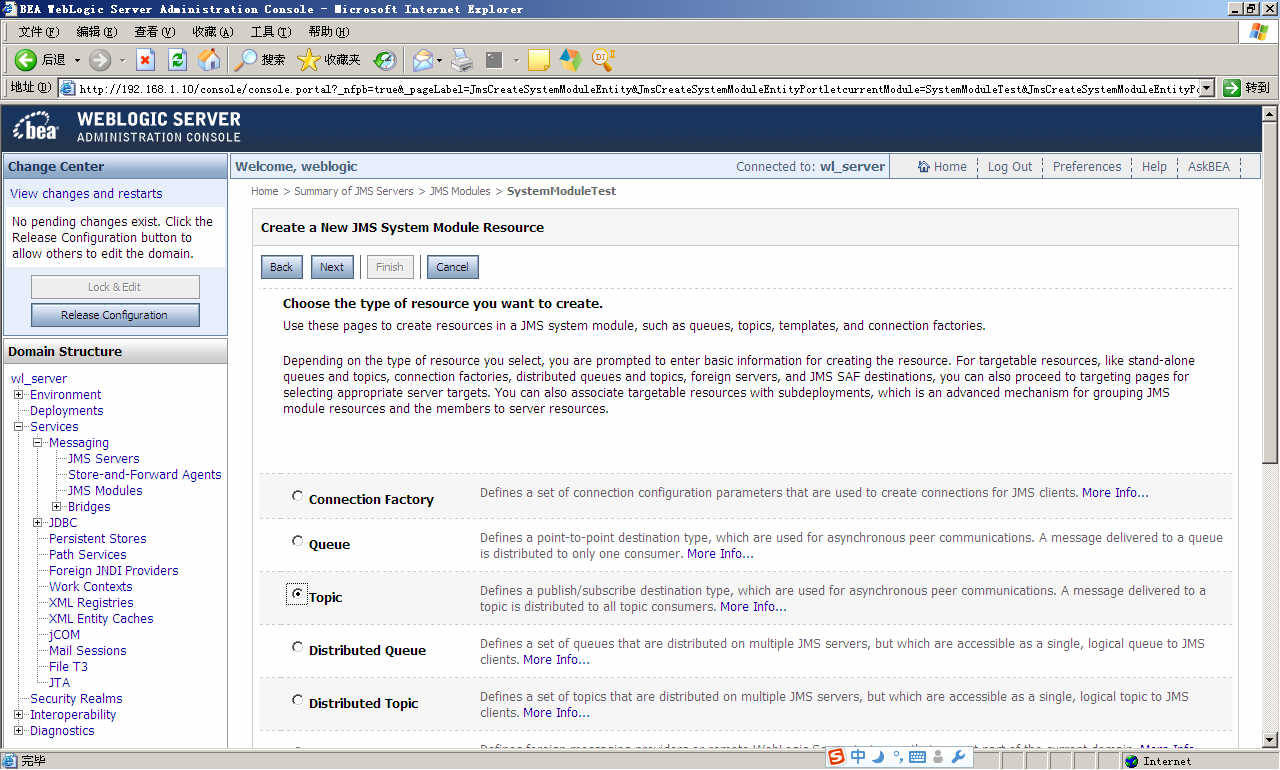
Task: Click the Internet zone globe in the status bar
Action: pos(1132,761)
